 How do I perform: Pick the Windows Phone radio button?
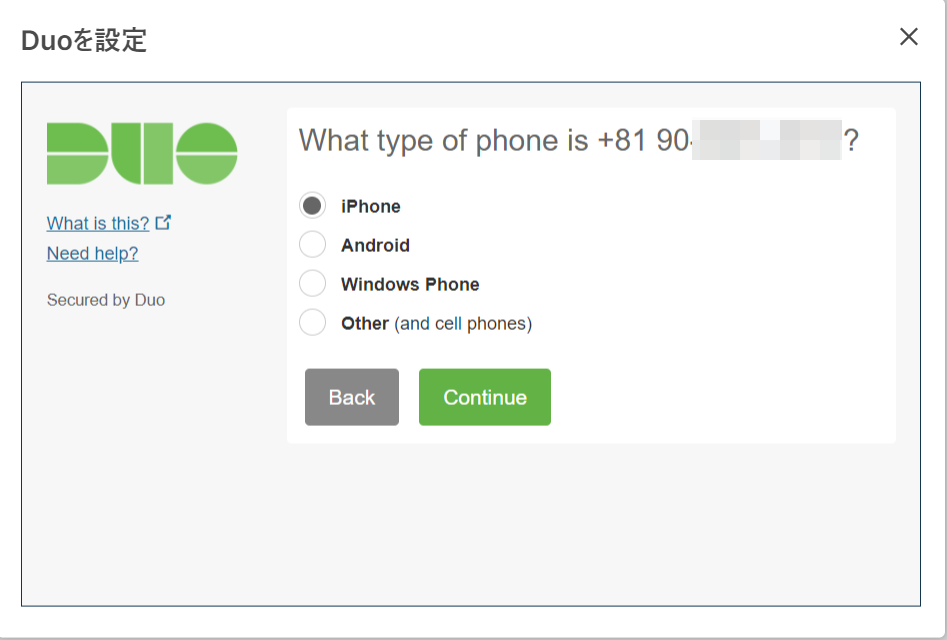(x=313, y=284)
